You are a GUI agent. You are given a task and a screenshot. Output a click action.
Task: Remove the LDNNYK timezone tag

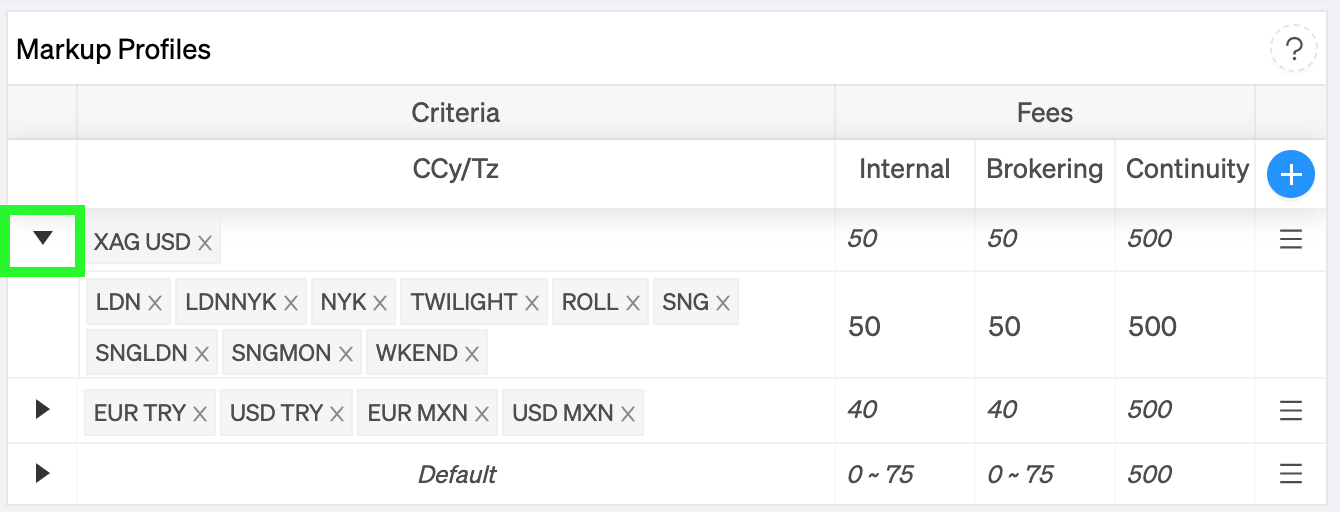(291, 302)
